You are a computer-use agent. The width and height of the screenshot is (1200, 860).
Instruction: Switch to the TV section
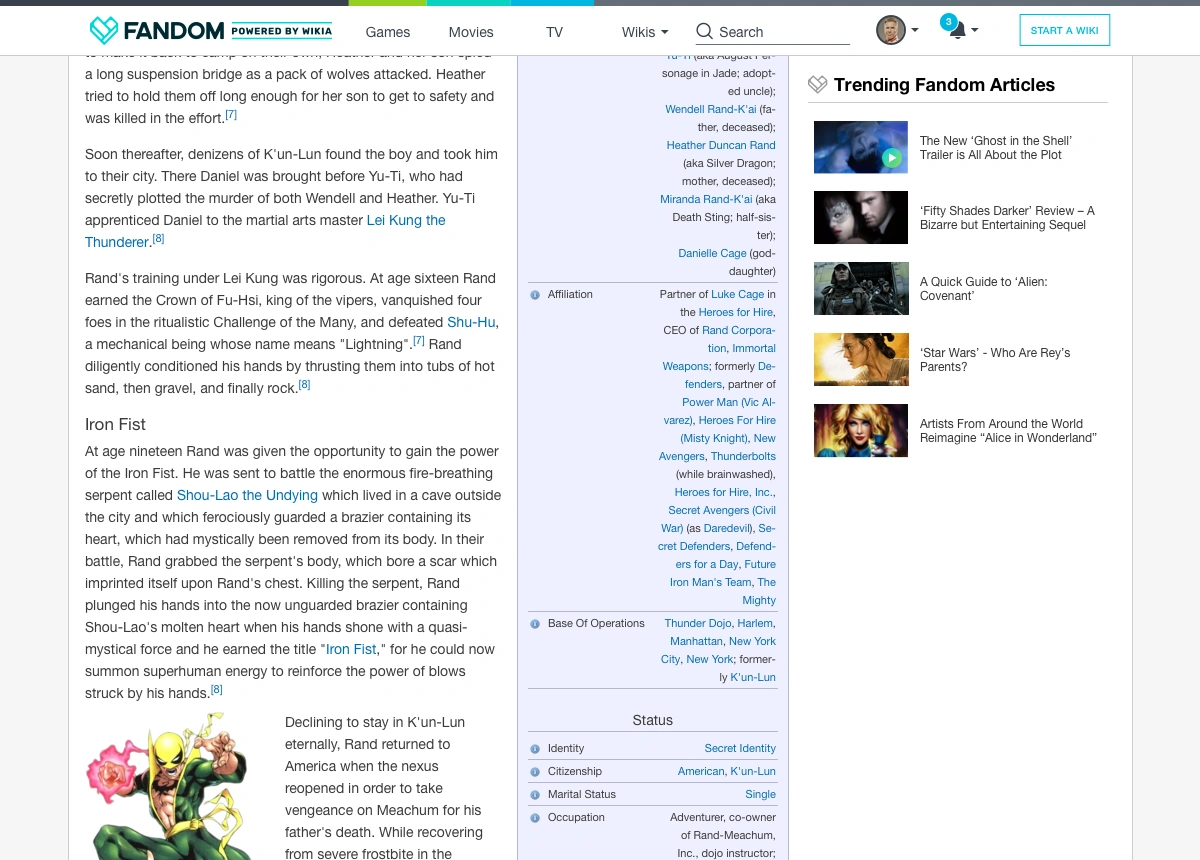[554, 32]
